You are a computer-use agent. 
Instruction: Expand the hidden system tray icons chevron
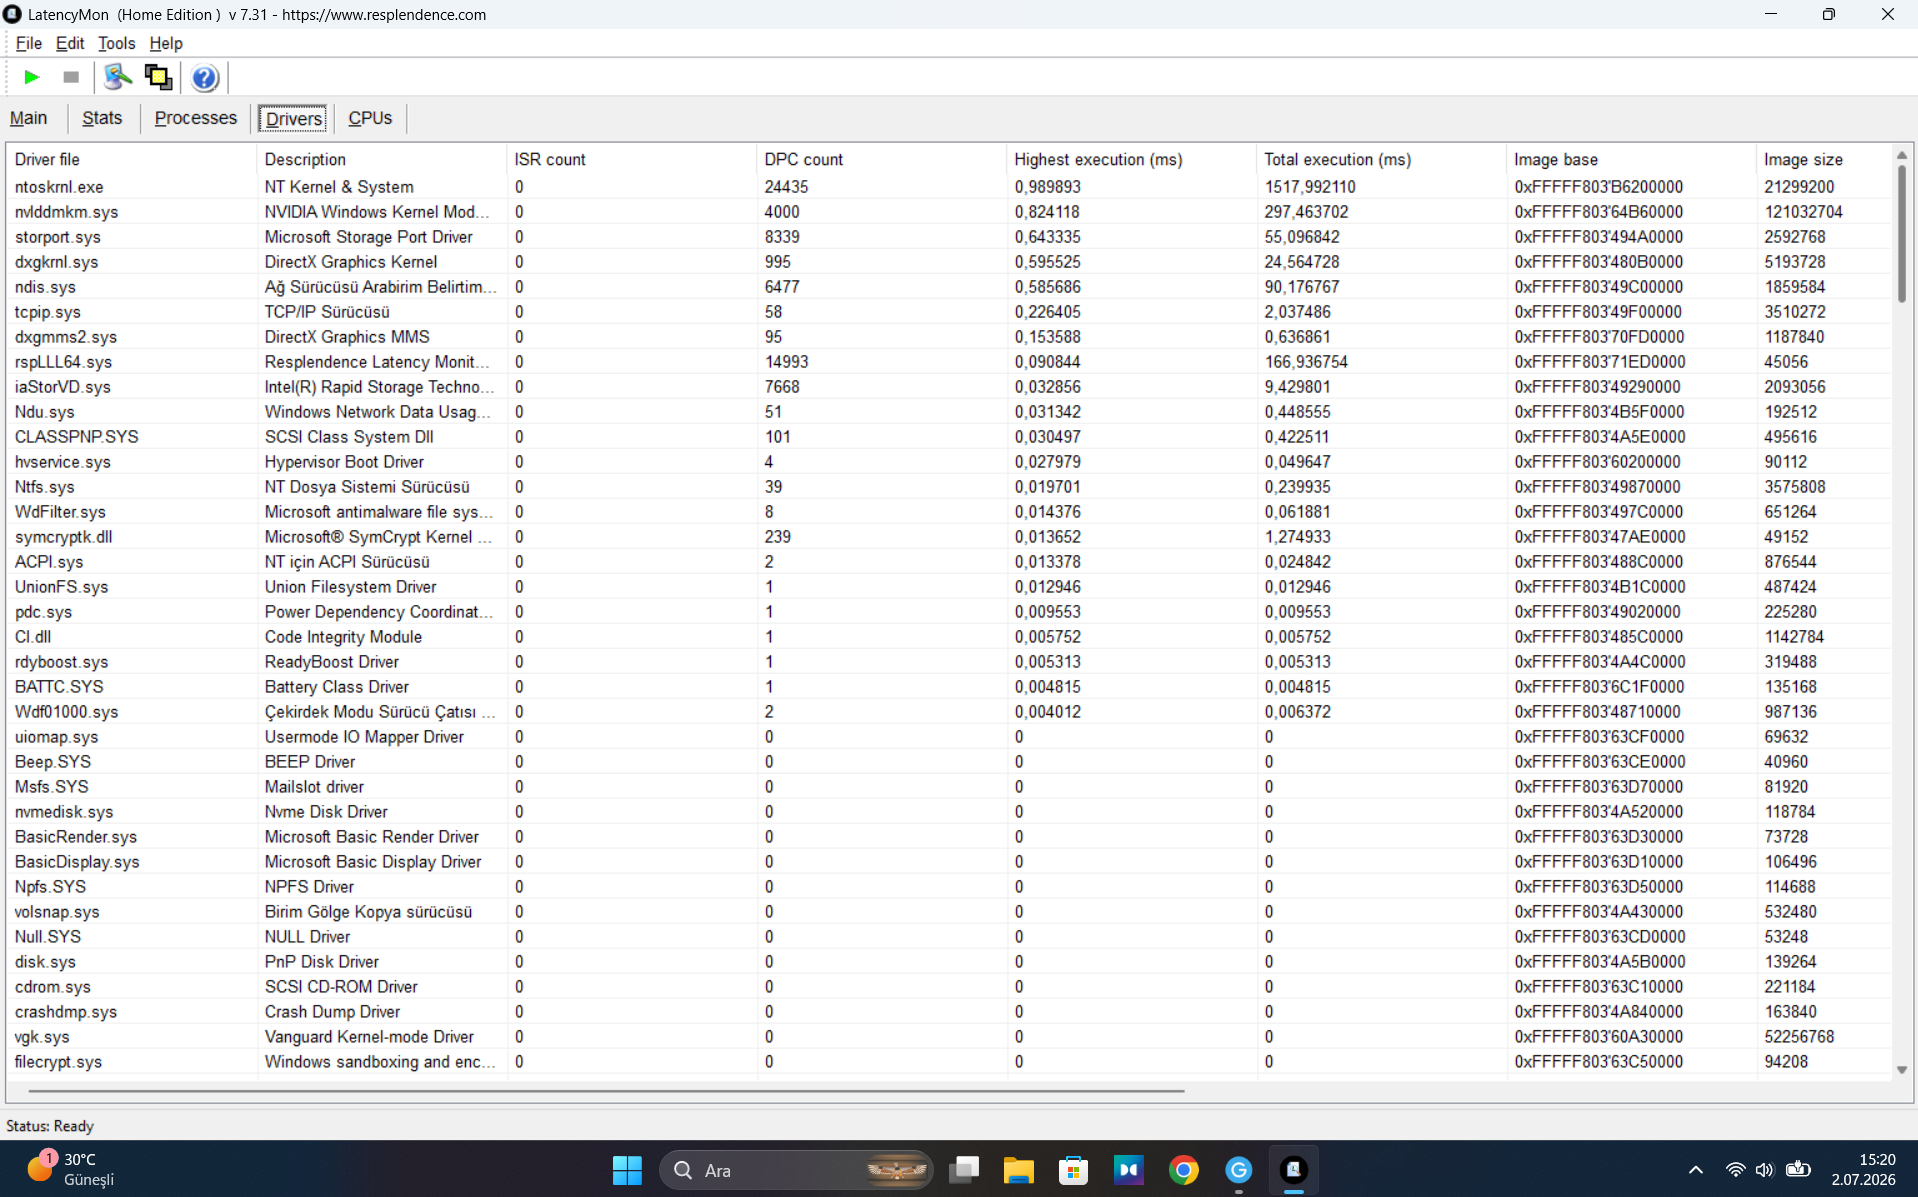click(1695, 1170)
